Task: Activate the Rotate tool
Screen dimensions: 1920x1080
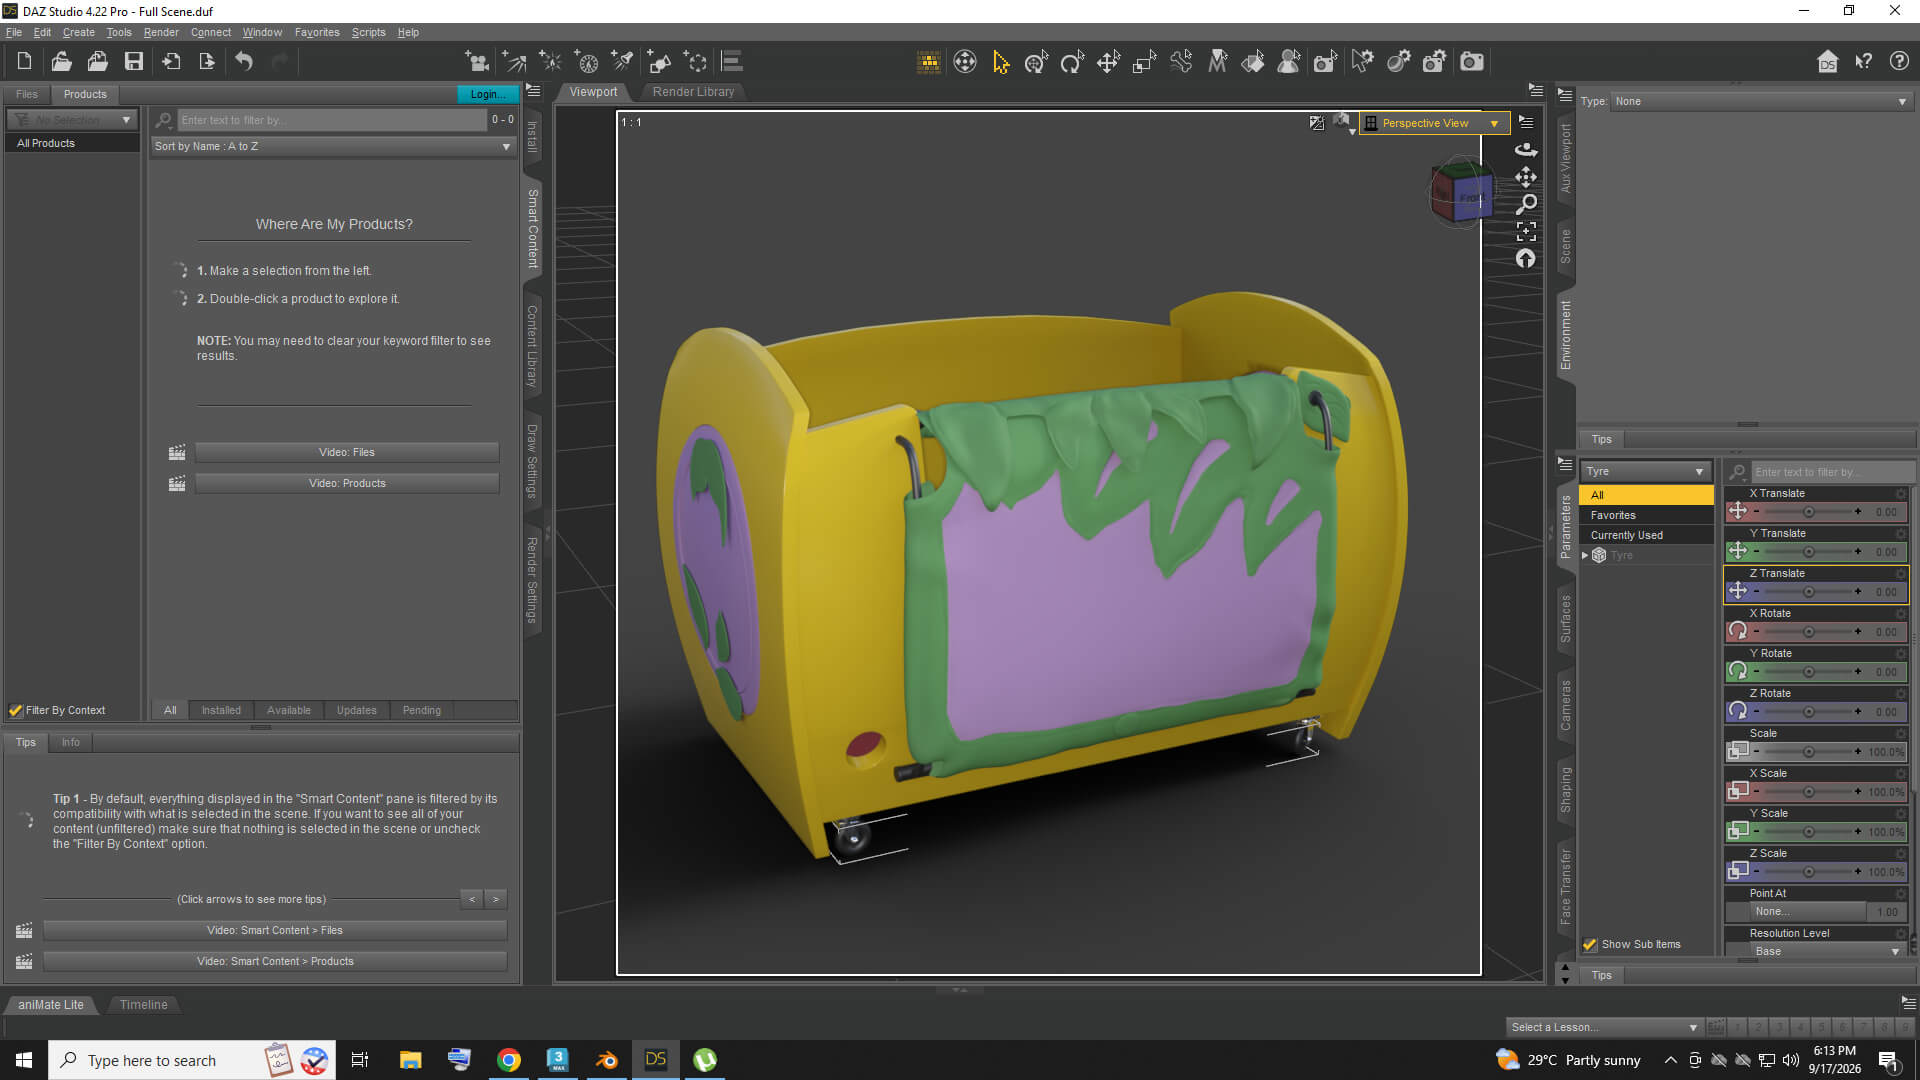Action: pos(1072,62)
